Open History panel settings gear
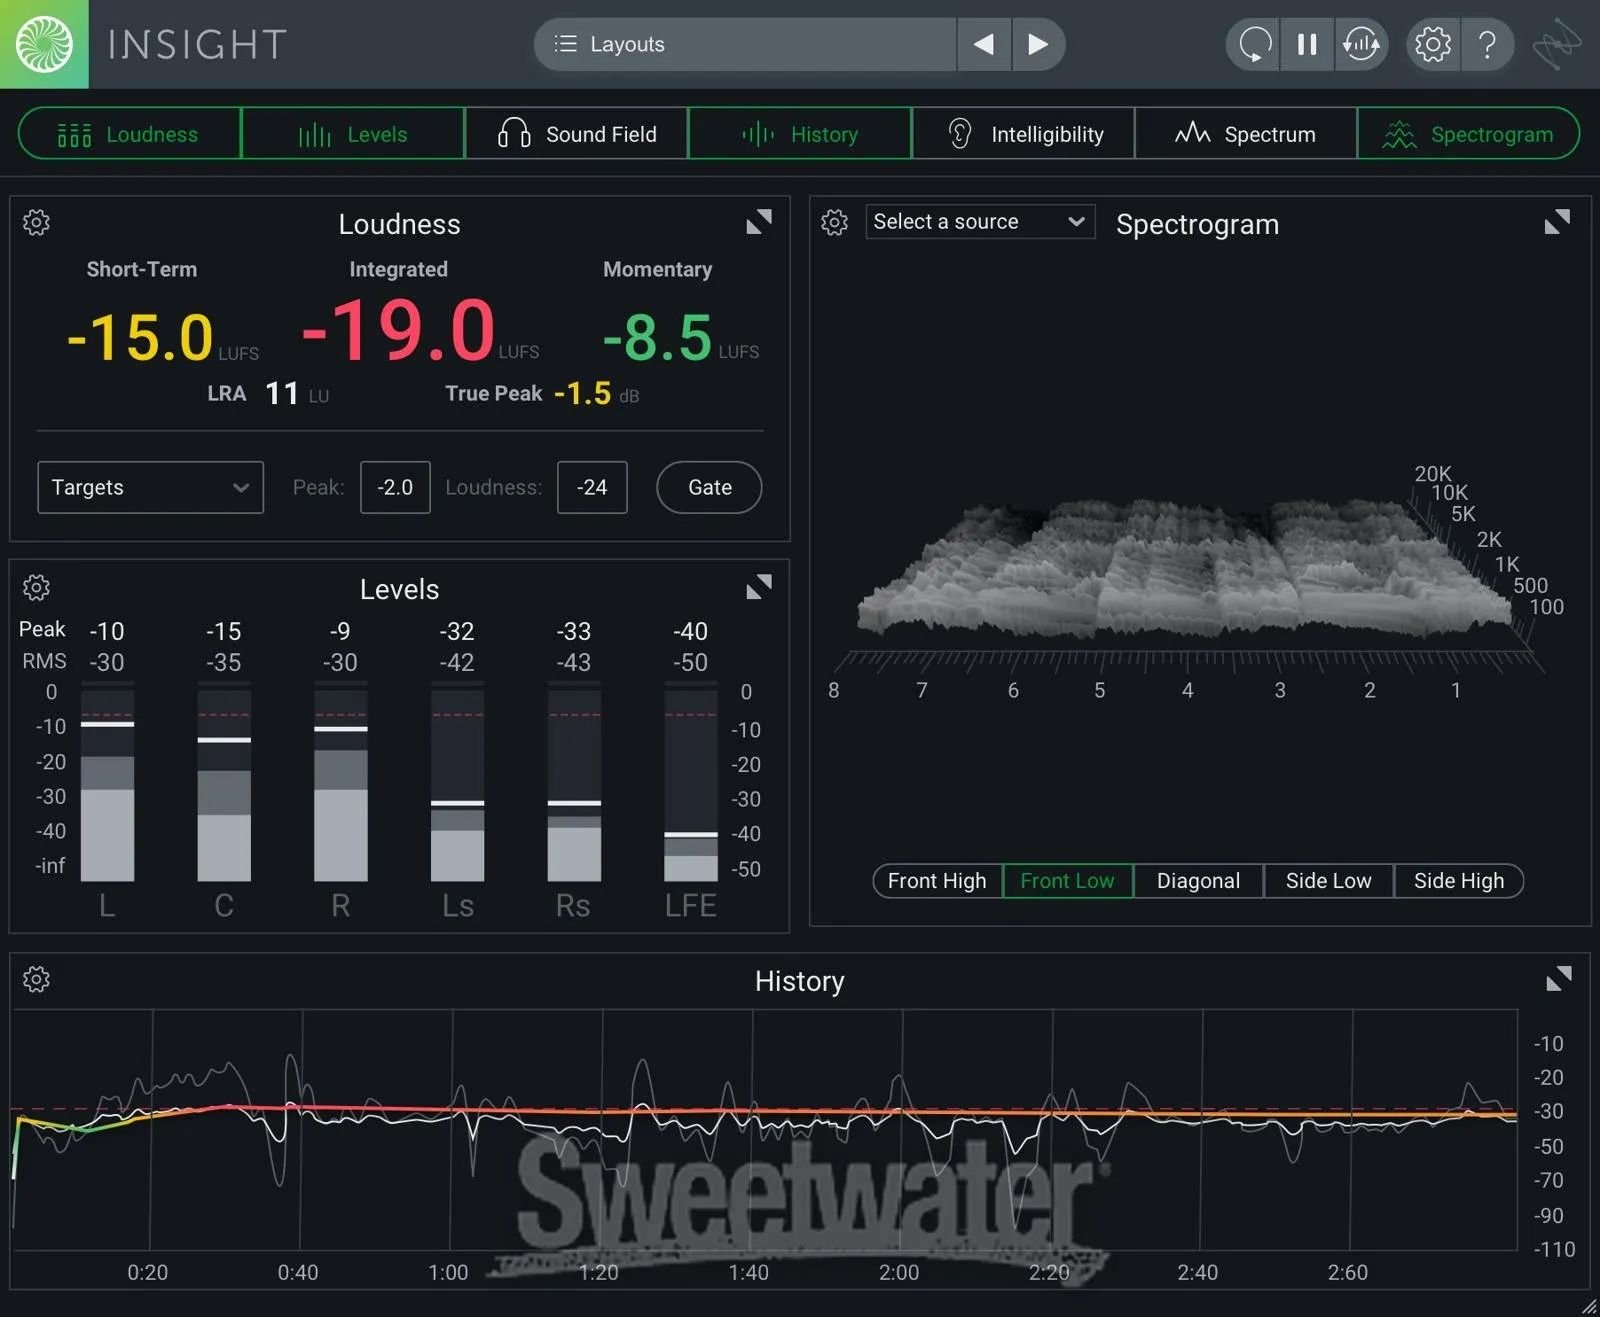 click(x=36, y=979)
